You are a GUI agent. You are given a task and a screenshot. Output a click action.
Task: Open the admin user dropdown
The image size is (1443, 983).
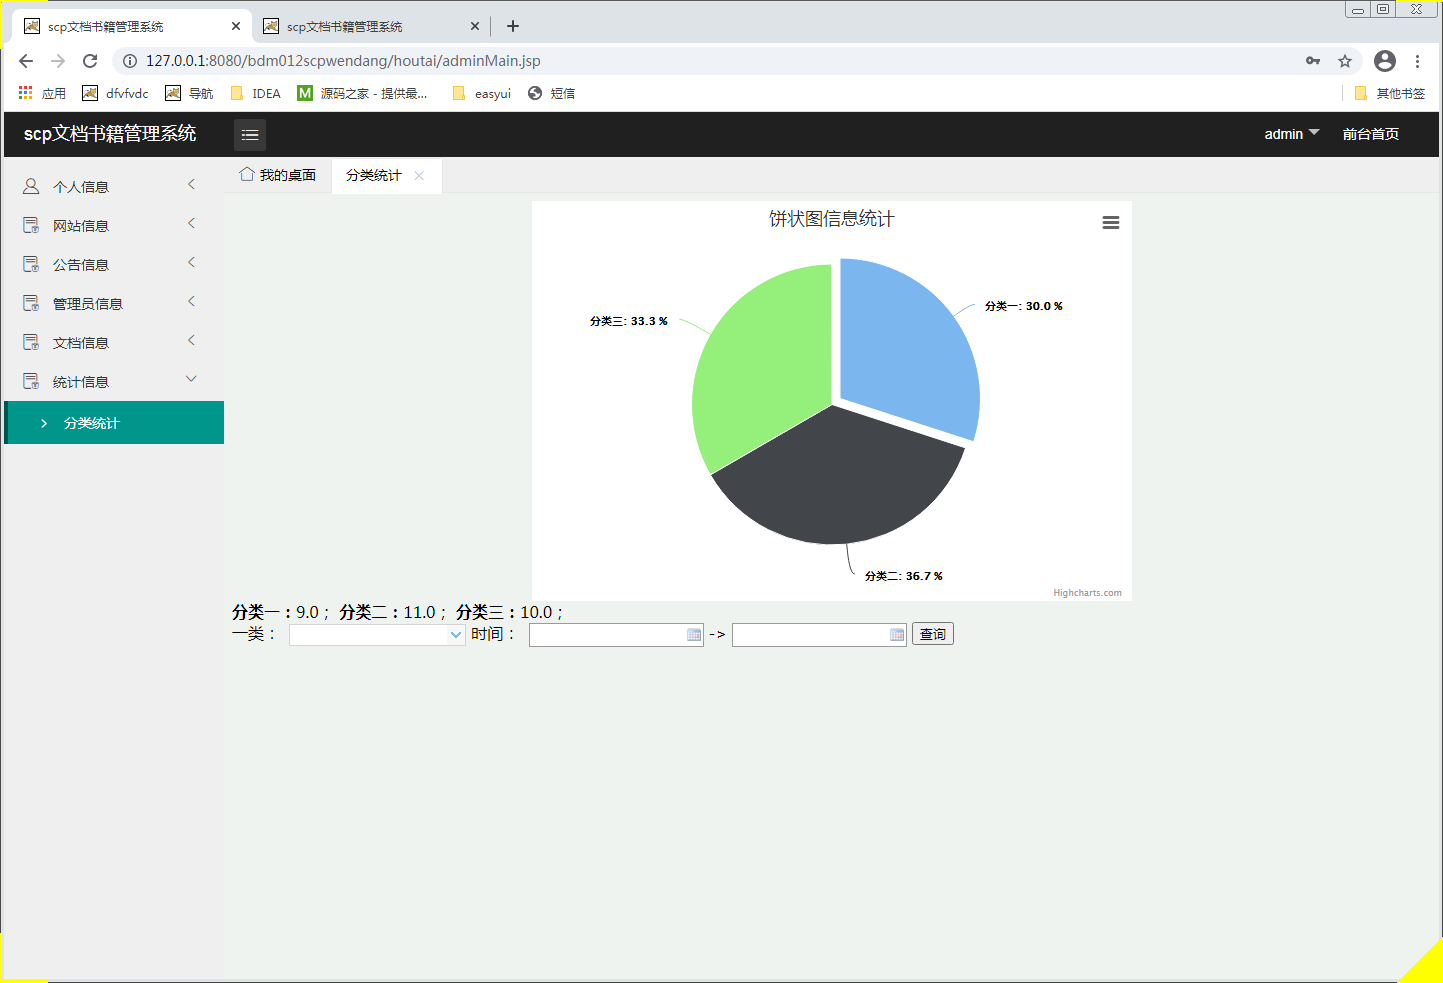click(1292, 134)
